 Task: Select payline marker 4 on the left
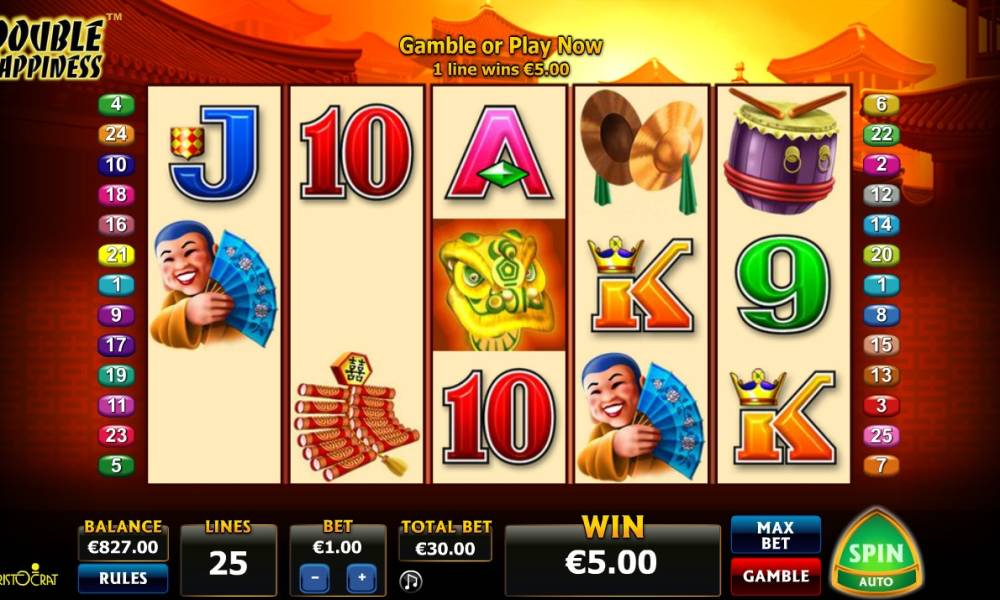(116, 104)
